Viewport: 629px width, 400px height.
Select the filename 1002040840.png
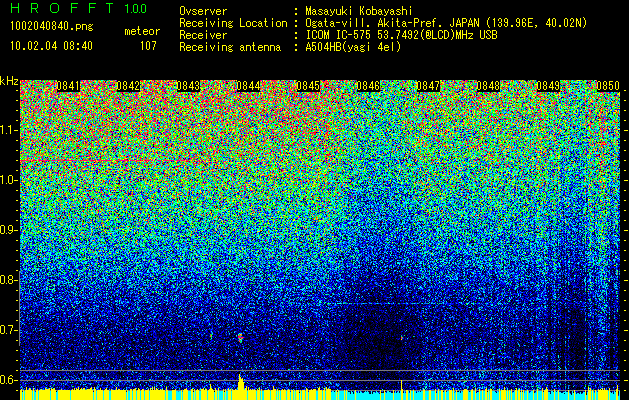(52, 26)
